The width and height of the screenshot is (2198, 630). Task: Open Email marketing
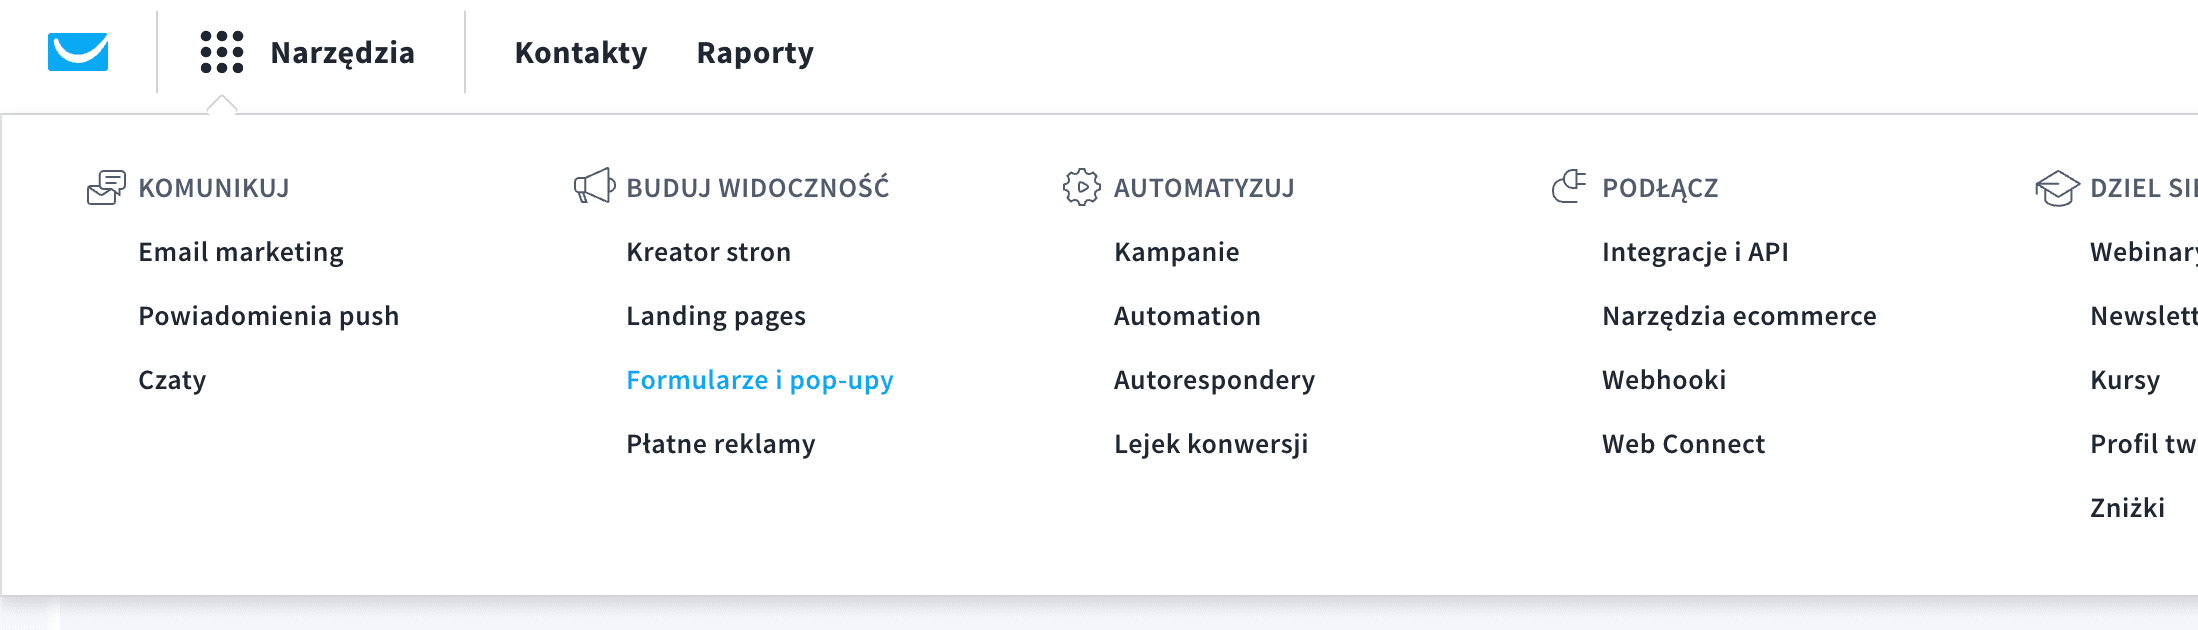241,252
